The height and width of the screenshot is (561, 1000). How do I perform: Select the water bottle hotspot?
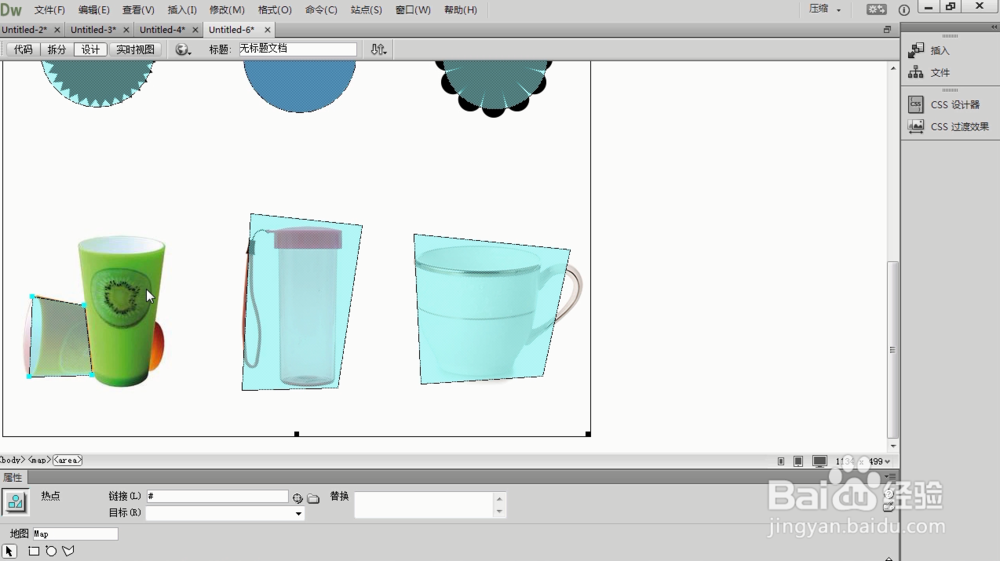click(x=300, y=303)
